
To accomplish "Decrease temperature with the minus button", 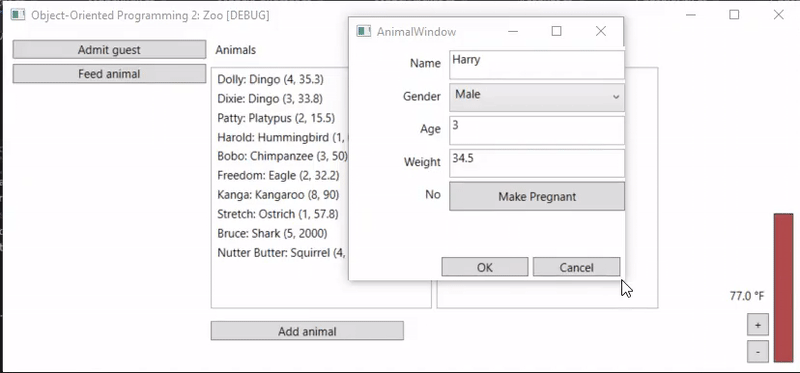I will tap(758, 352).
